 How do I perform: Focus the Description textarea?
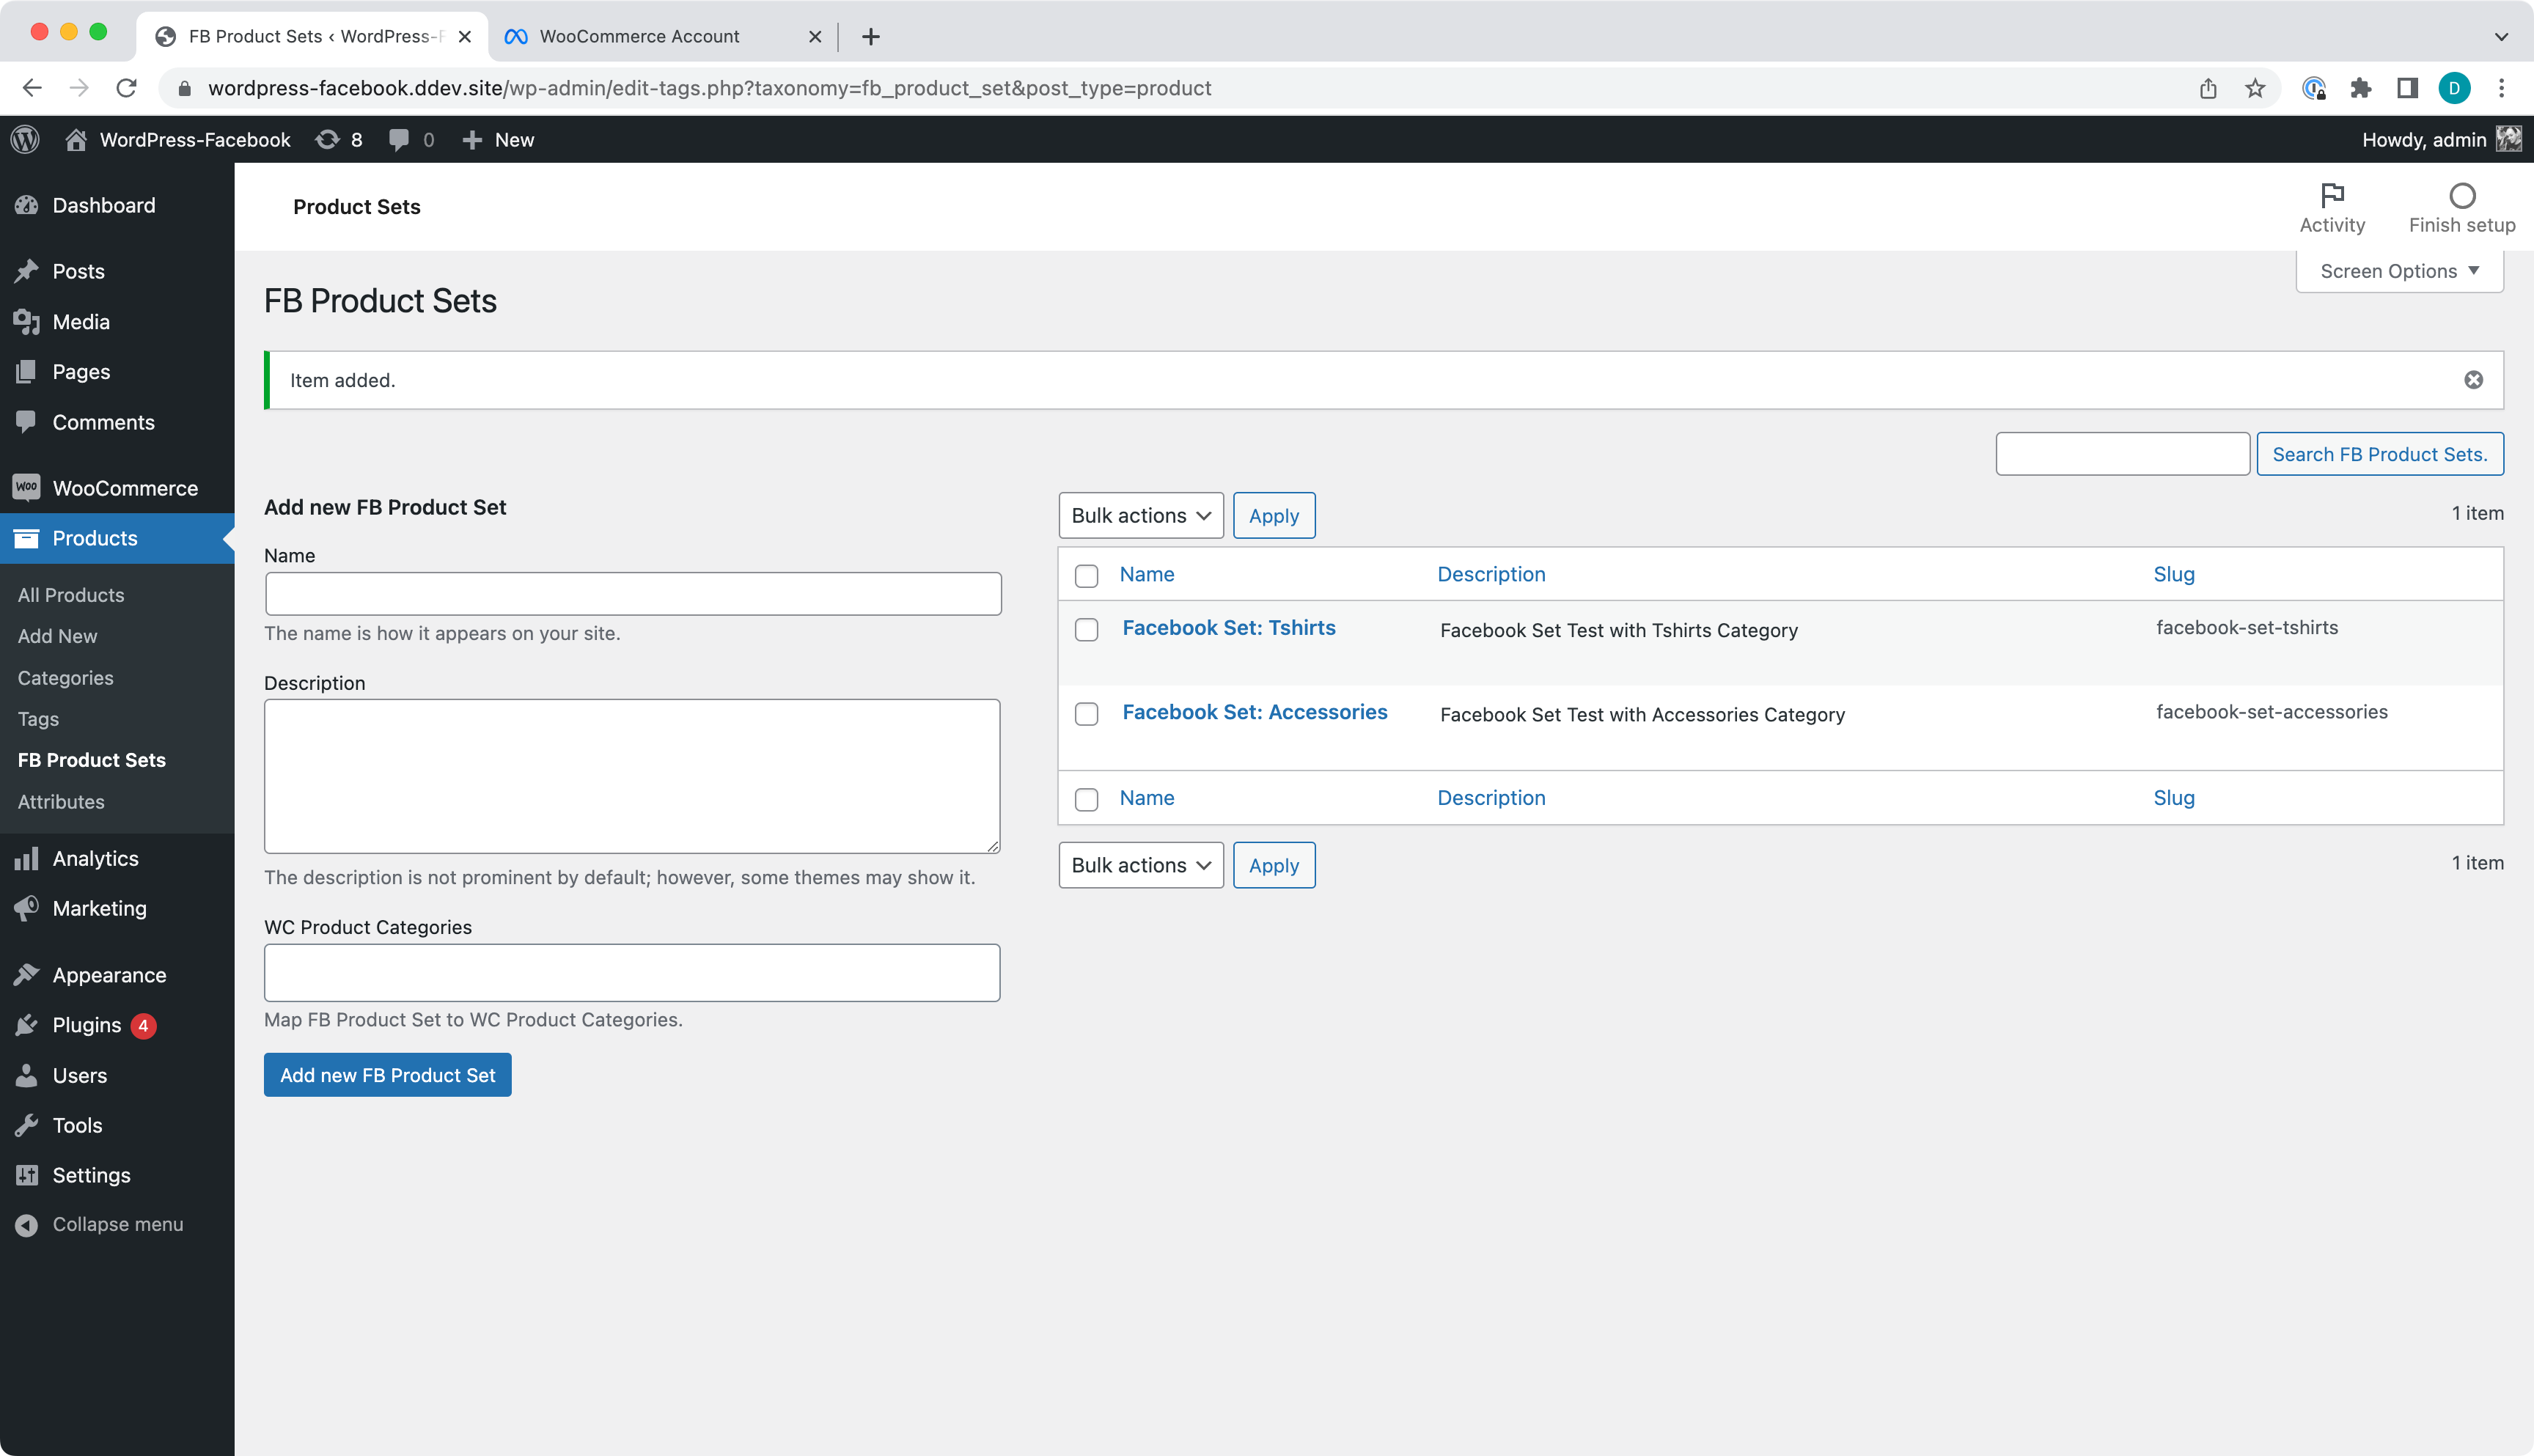[632, 776]
